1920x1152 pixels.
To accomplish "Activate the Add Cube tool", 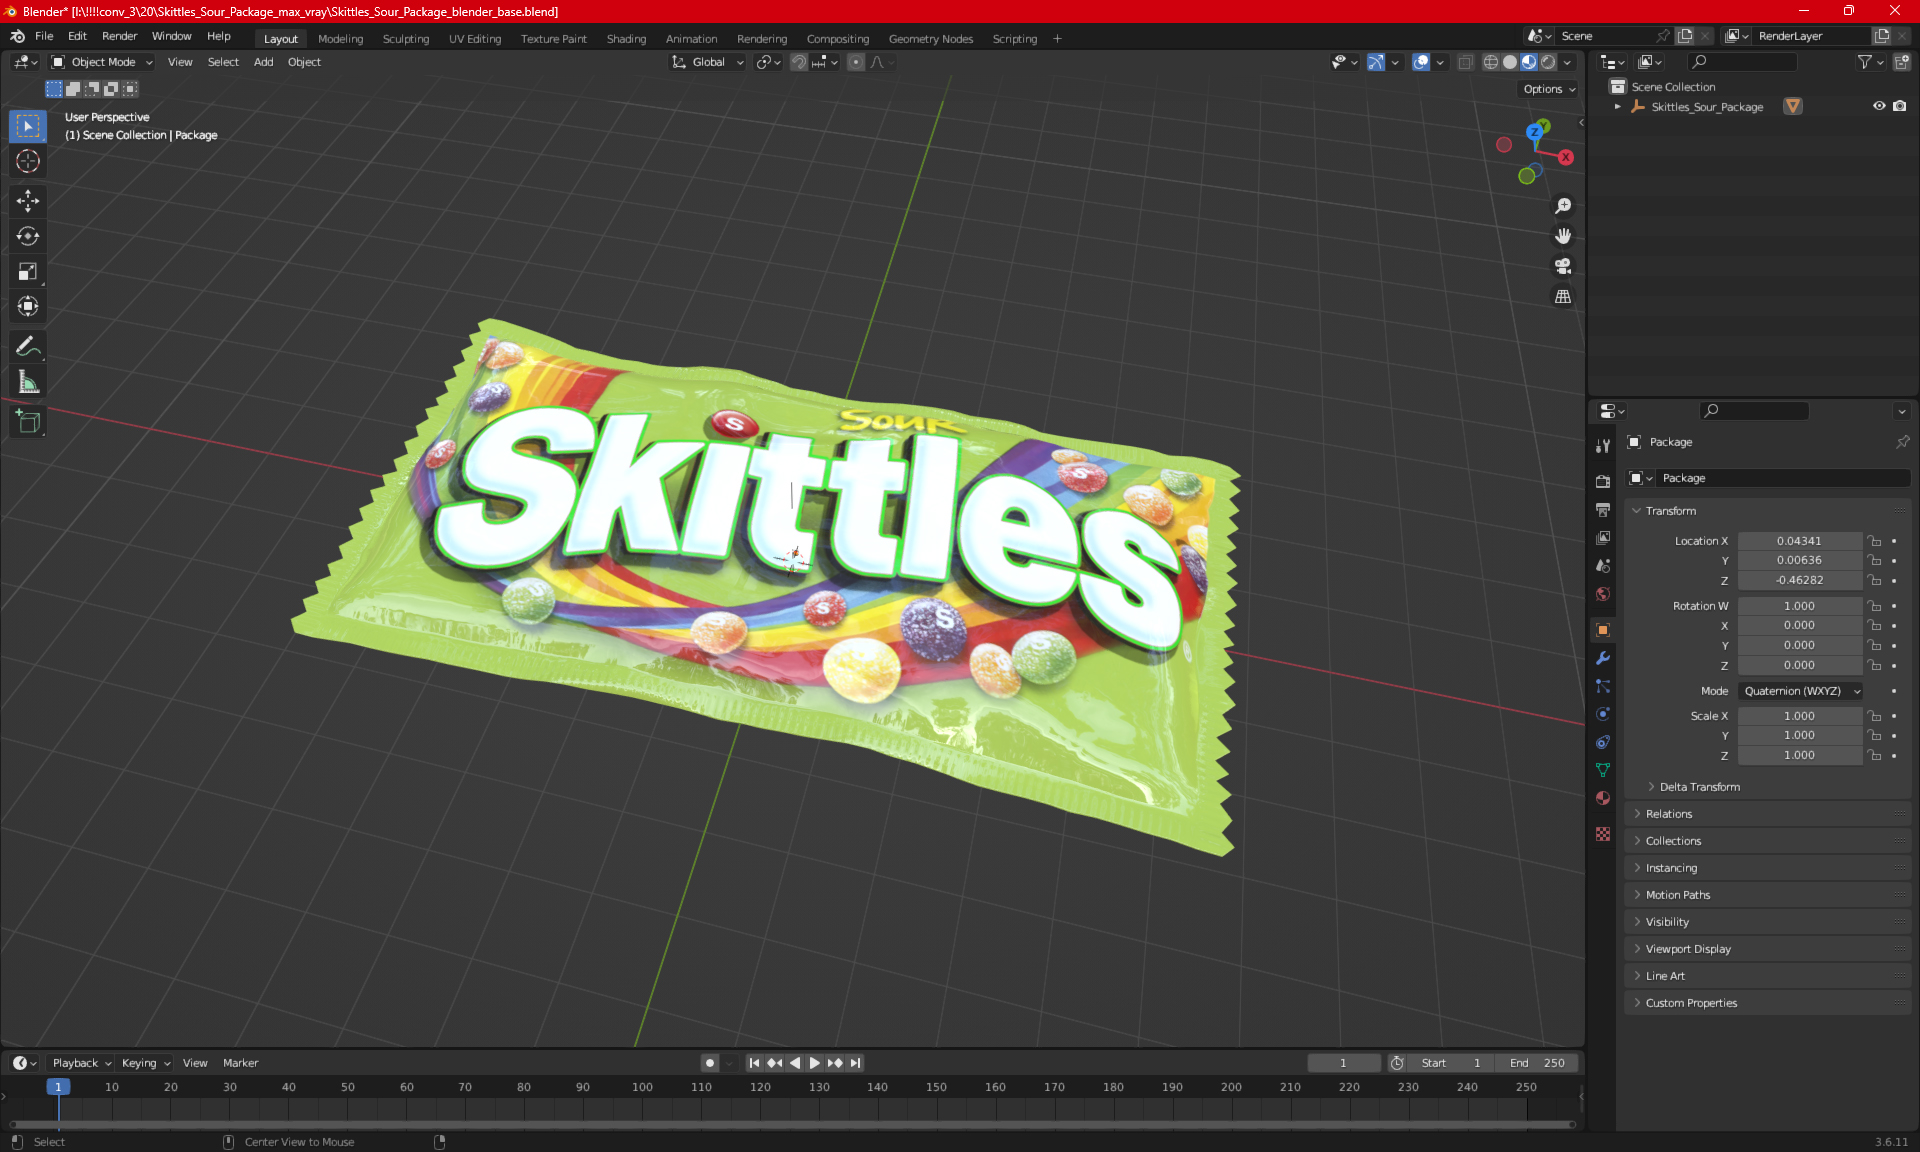I will click(x=28, y=422).
